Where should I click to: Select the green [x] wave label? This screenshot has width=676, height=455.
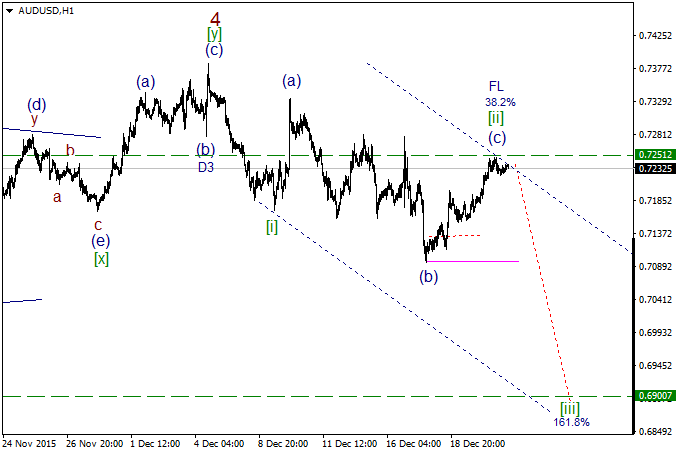coord(101,259)
